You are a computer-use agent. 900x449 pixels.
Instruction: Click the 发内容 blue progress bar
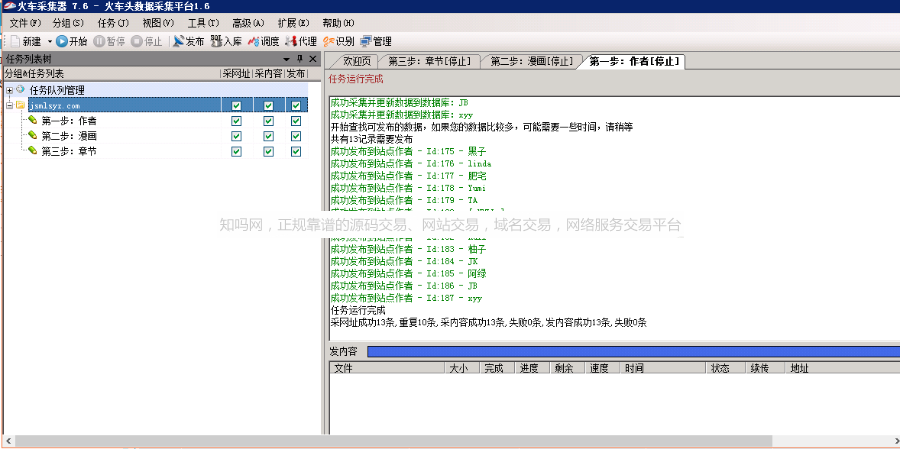click(x=633, y=352)
